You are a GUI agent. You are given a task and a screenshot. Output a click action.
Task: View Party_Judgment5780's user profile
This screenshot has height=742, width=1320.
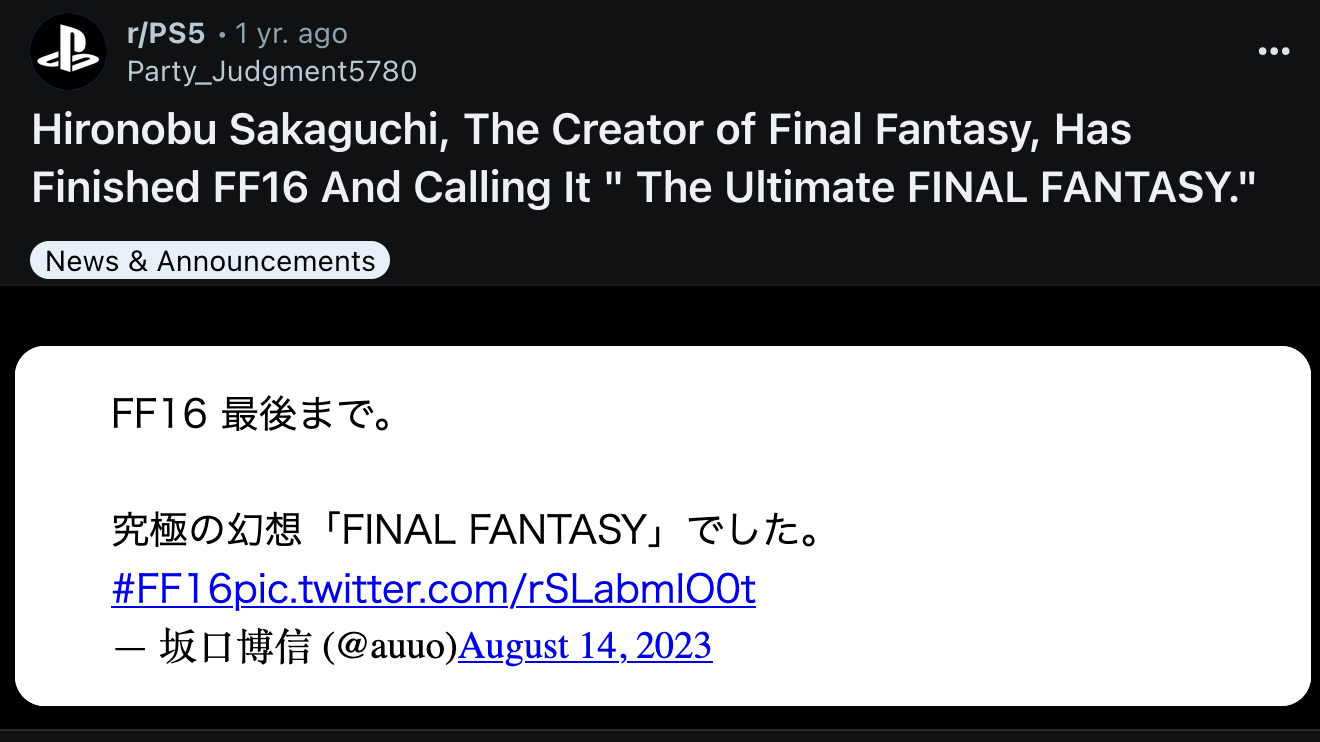point(272,71)
